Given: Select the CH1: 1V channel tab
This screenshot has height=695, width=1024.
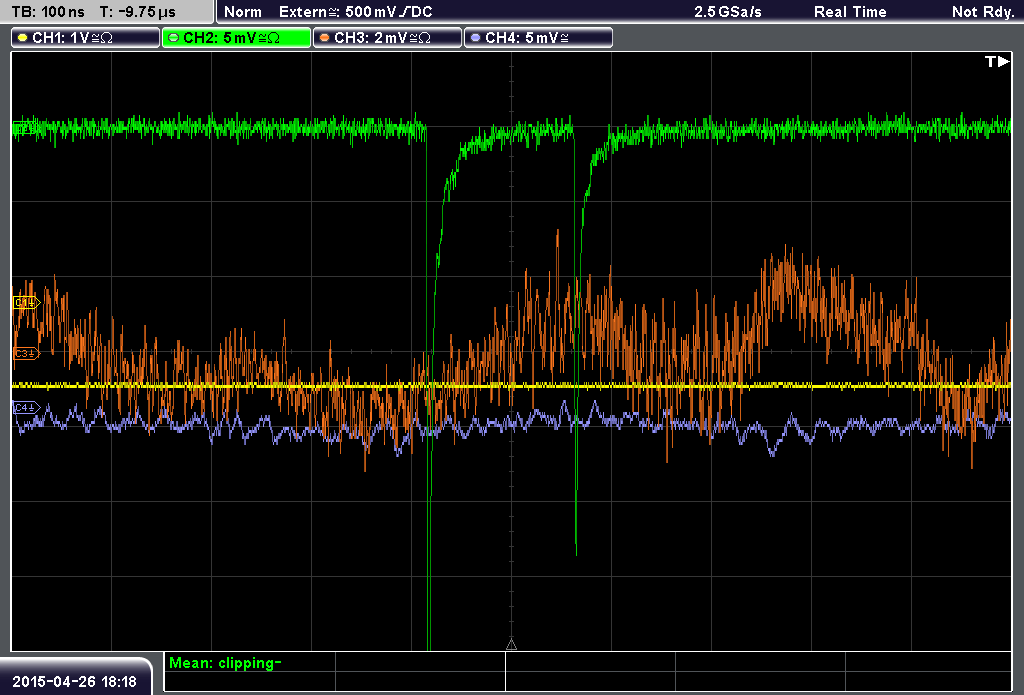Looking at the screenshot, I should tap(86, 38).
